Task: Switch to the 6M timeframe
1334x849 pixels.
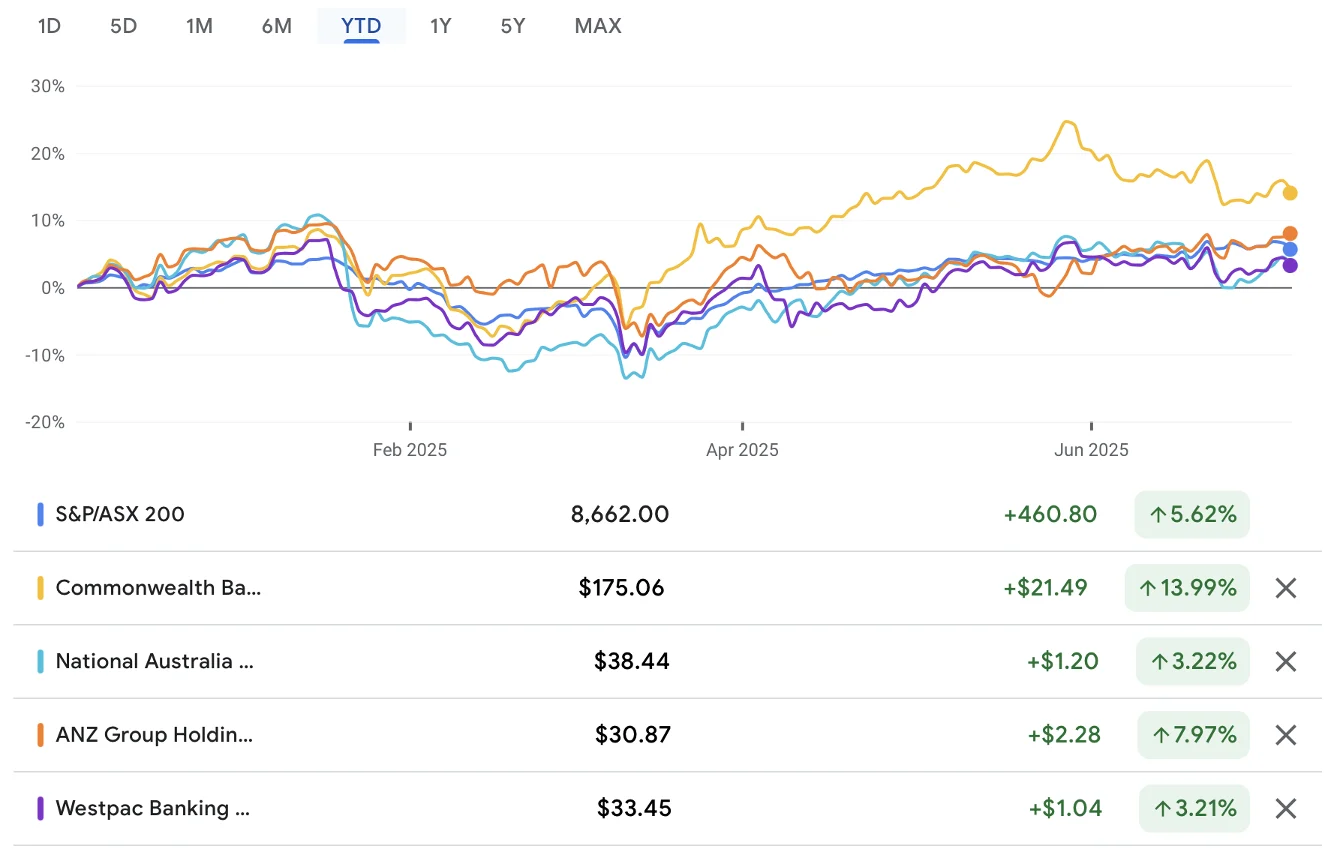Action: coord(276,26)
